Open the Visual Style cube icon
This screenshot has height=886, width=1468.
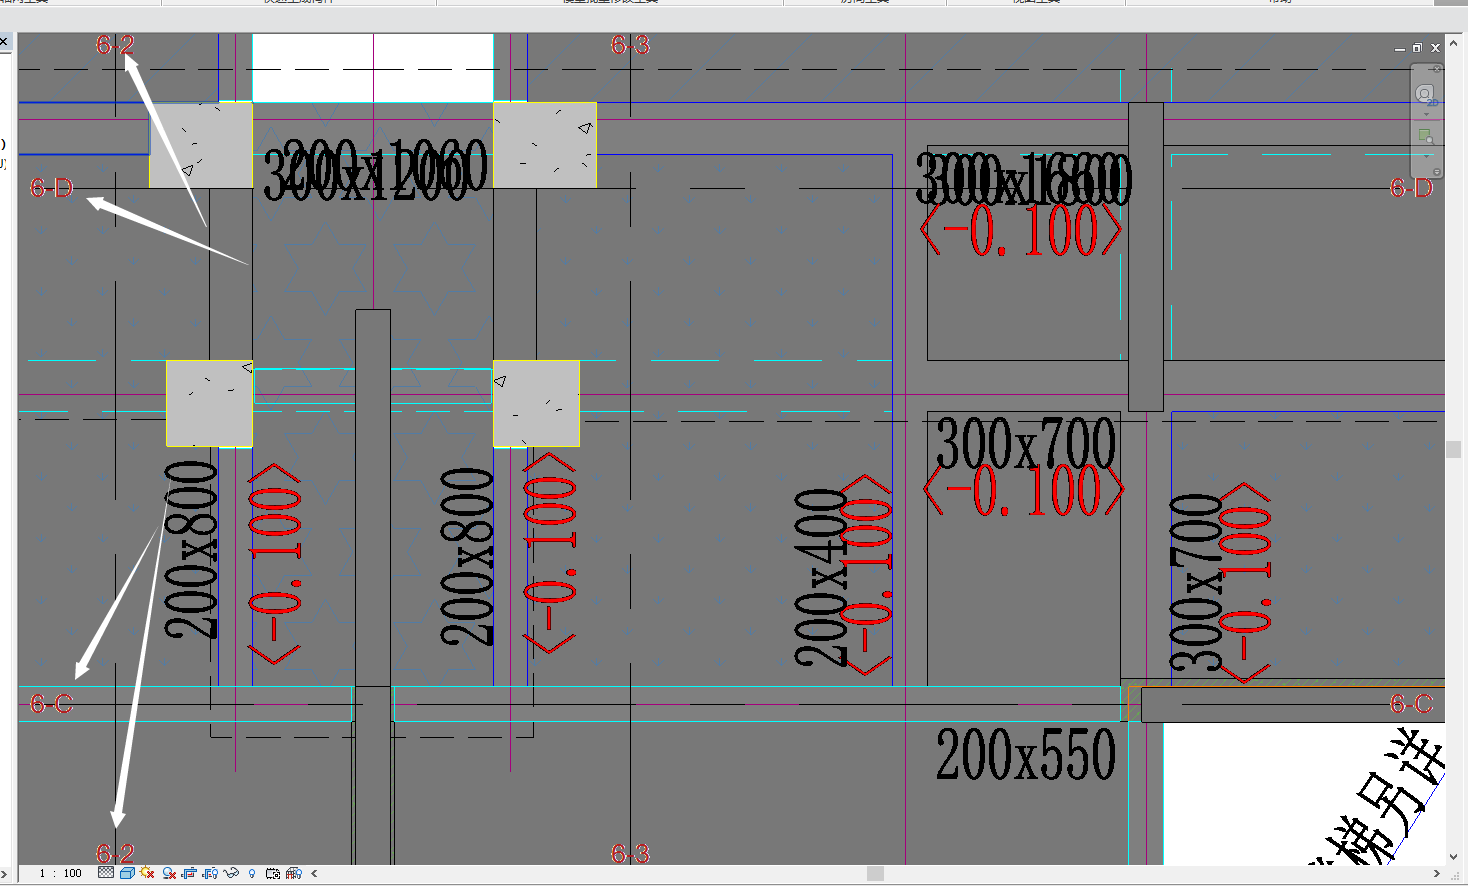(127, 873)
